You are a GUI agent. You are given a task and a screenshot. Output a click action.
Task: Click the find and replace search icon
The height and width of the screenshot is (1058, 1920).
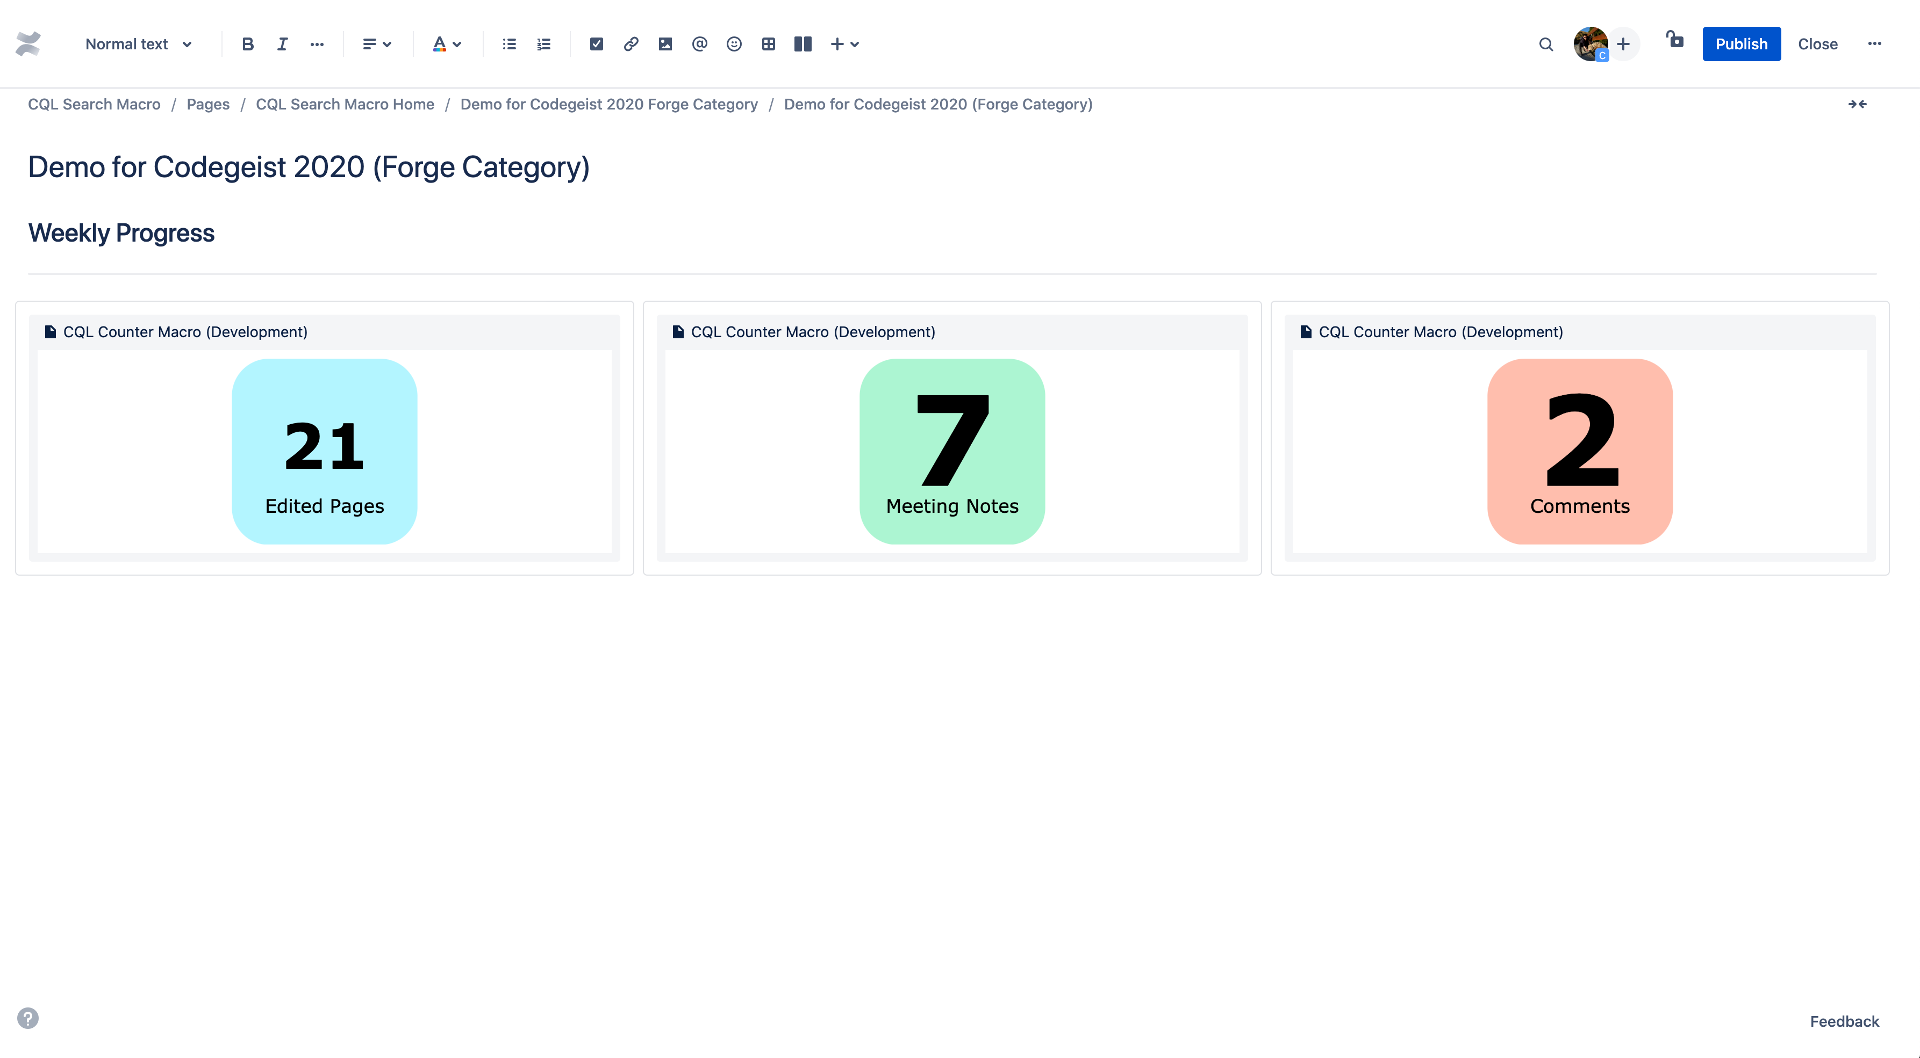pyautogui.click(x=1546, y=44)
